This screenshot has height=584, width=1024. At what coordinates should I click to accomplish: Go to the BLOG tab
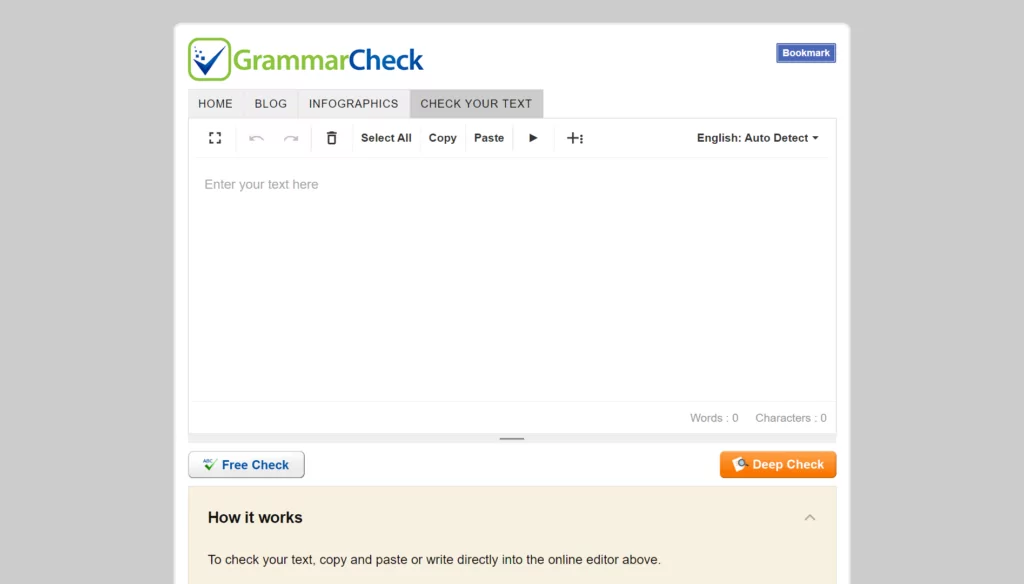(x=270, y=104)
